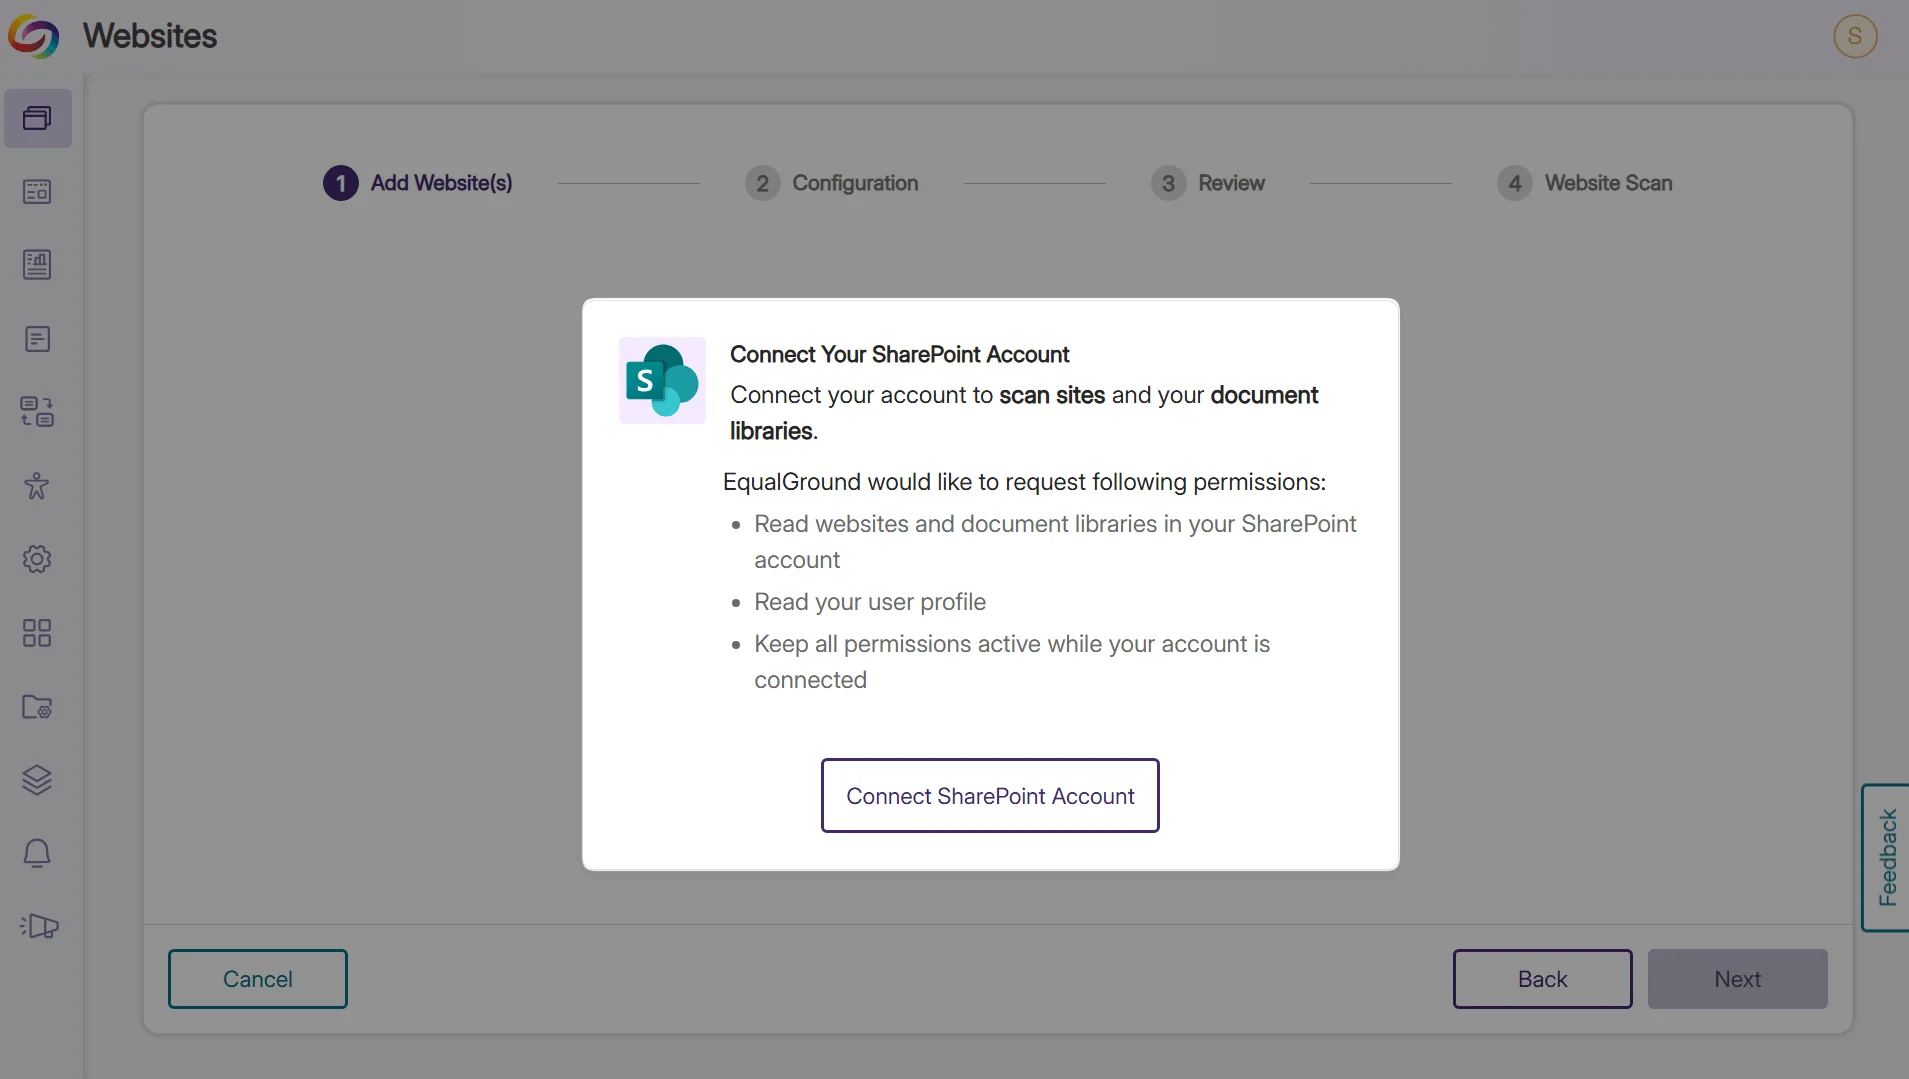Click the megaphone announcements icon in sidebar
This screenshot has height=1079, width=1909.
point(39,926)
